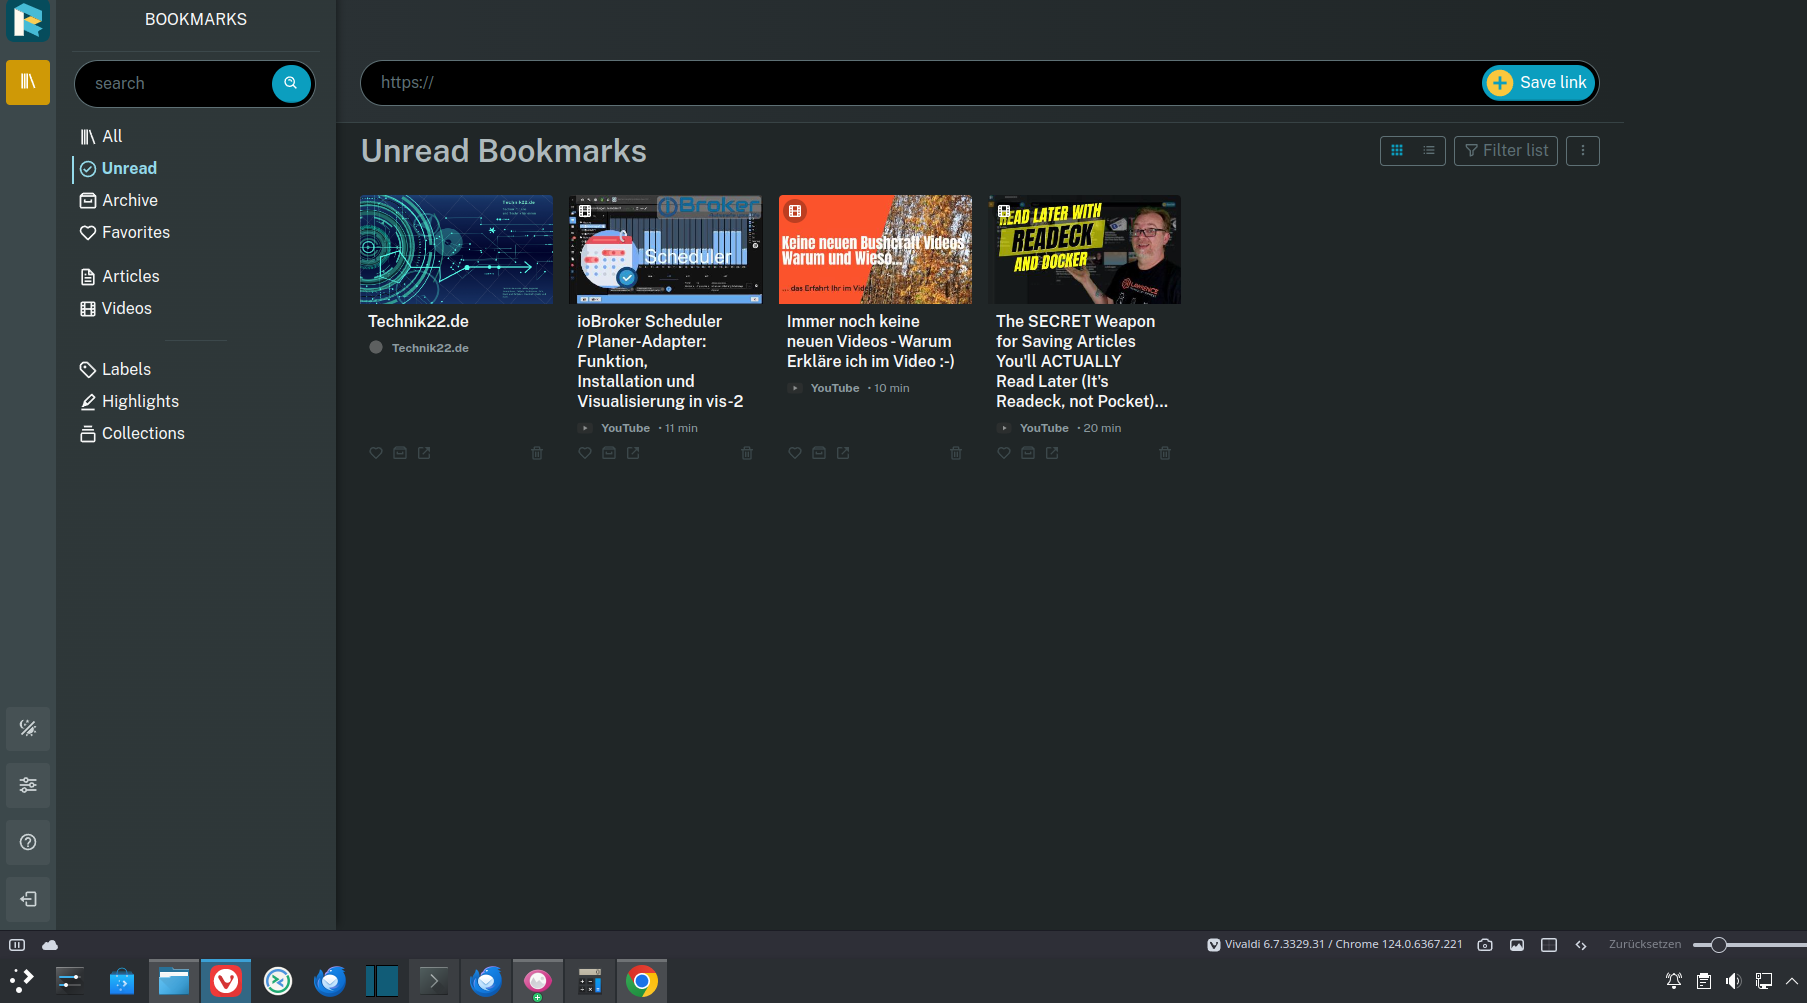1807x1003 pixels.
Task: Filter by Videos in sidebar
Action: tap(116, 308)
